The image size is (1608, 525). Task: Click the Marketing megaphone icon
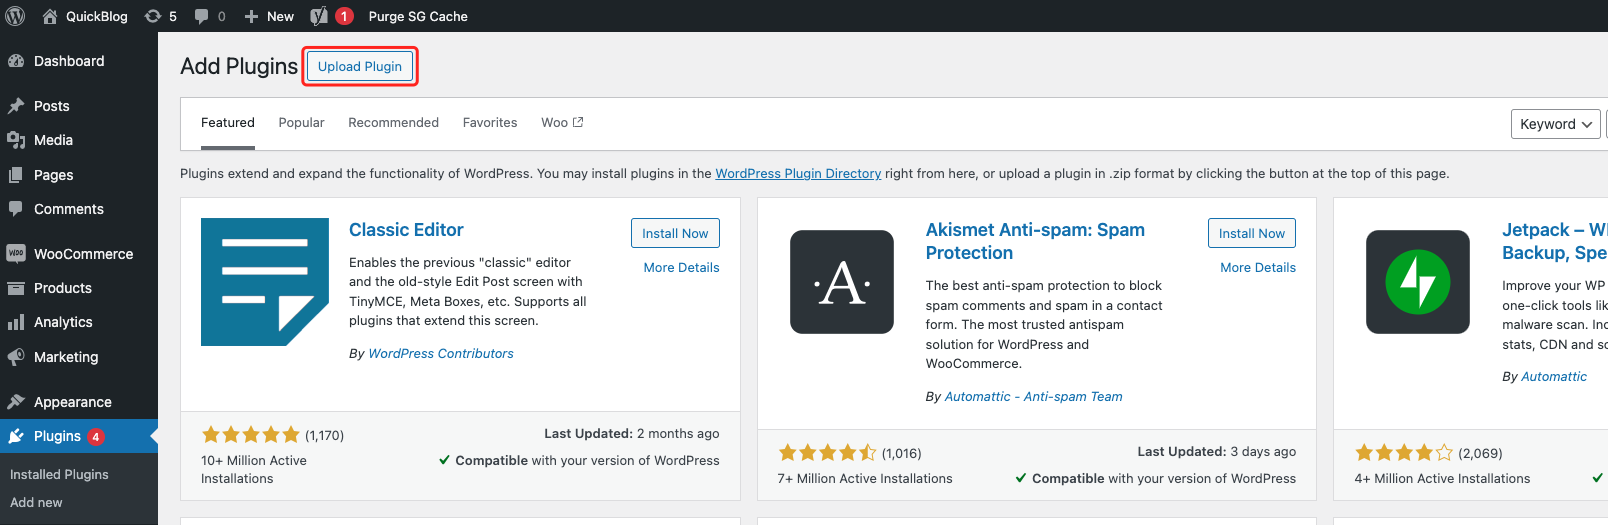[16, 357]
